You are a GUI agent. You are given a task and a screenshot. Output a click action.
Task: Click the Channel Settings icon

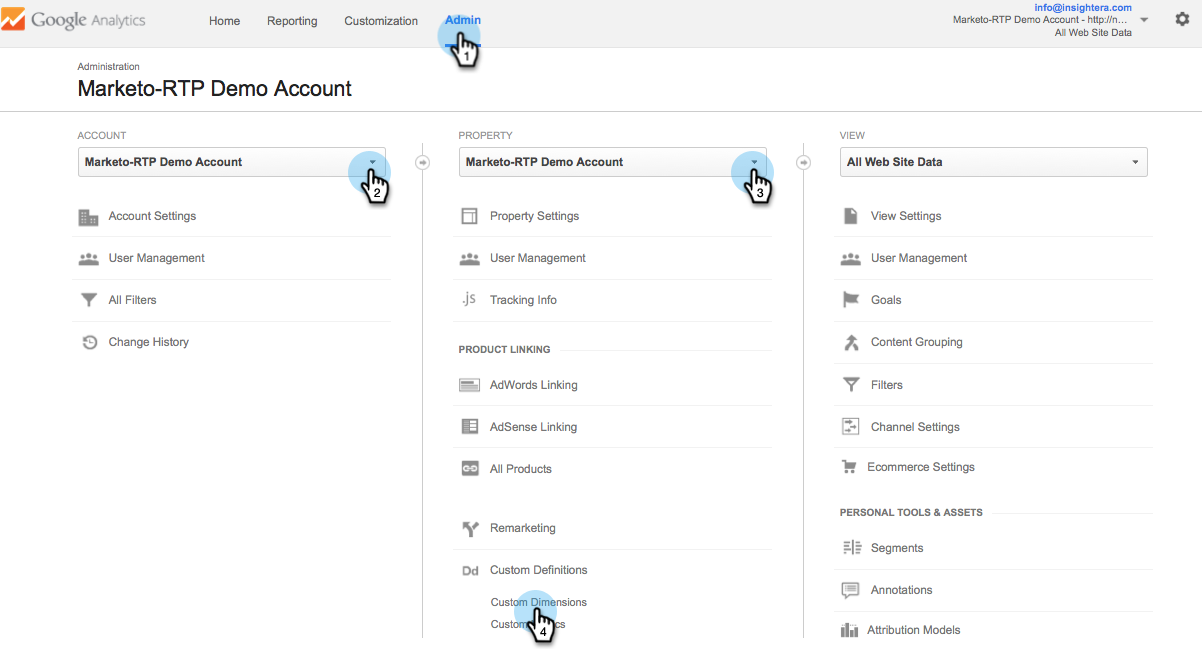pyautogui.click(x=851, y=427)
